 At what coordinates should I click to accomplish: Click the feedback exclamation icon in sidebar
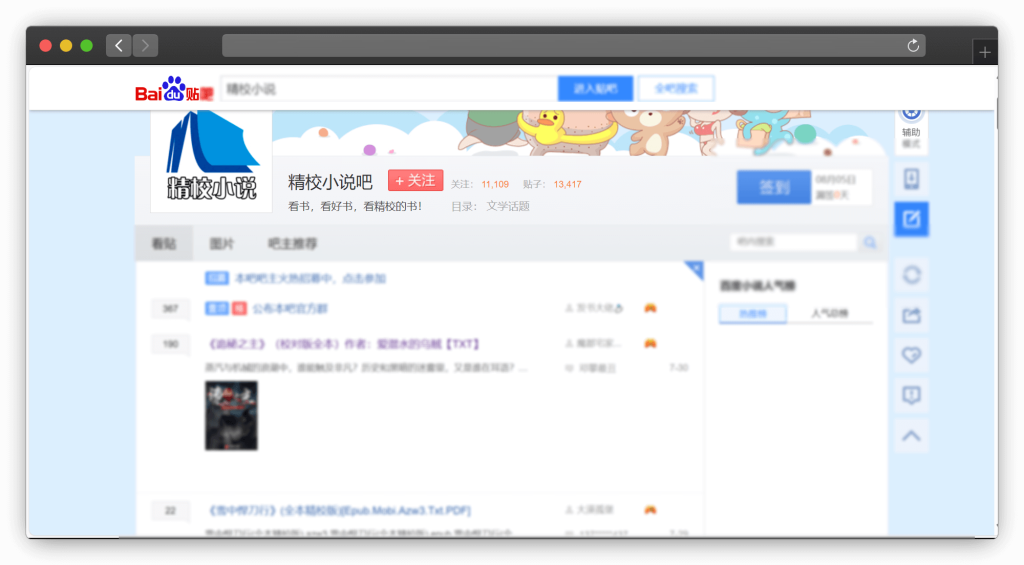point(911,395)
